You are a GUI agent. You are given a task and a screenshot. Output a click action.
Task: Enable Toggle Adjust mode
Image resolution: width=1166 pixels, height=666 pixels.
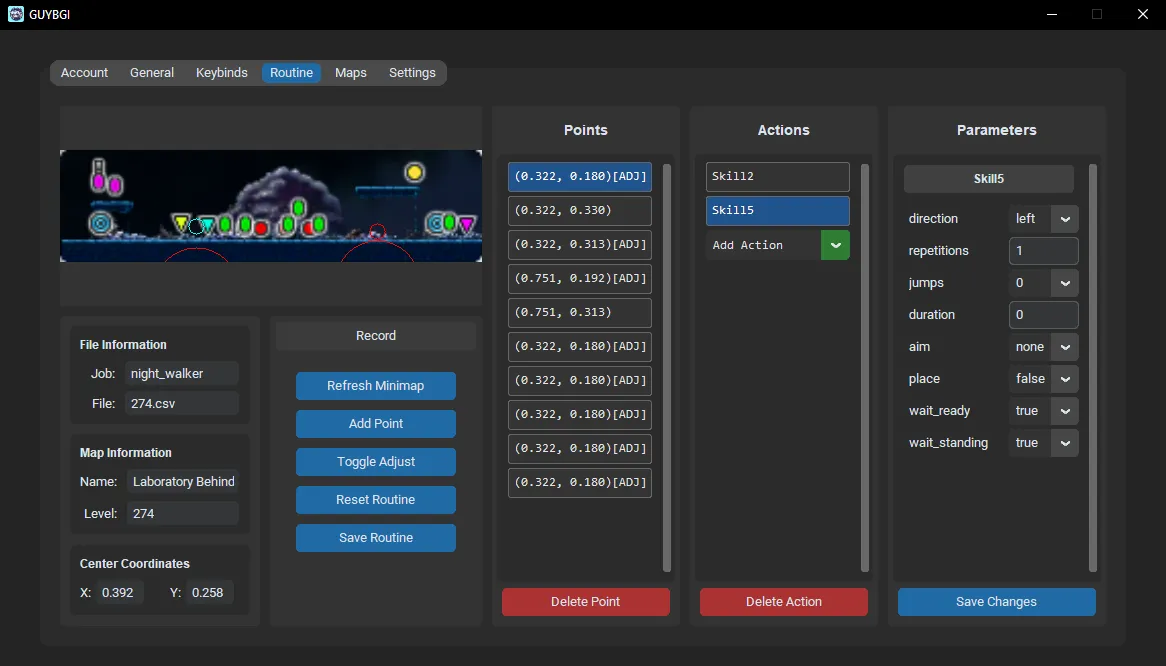coord(375,461)
